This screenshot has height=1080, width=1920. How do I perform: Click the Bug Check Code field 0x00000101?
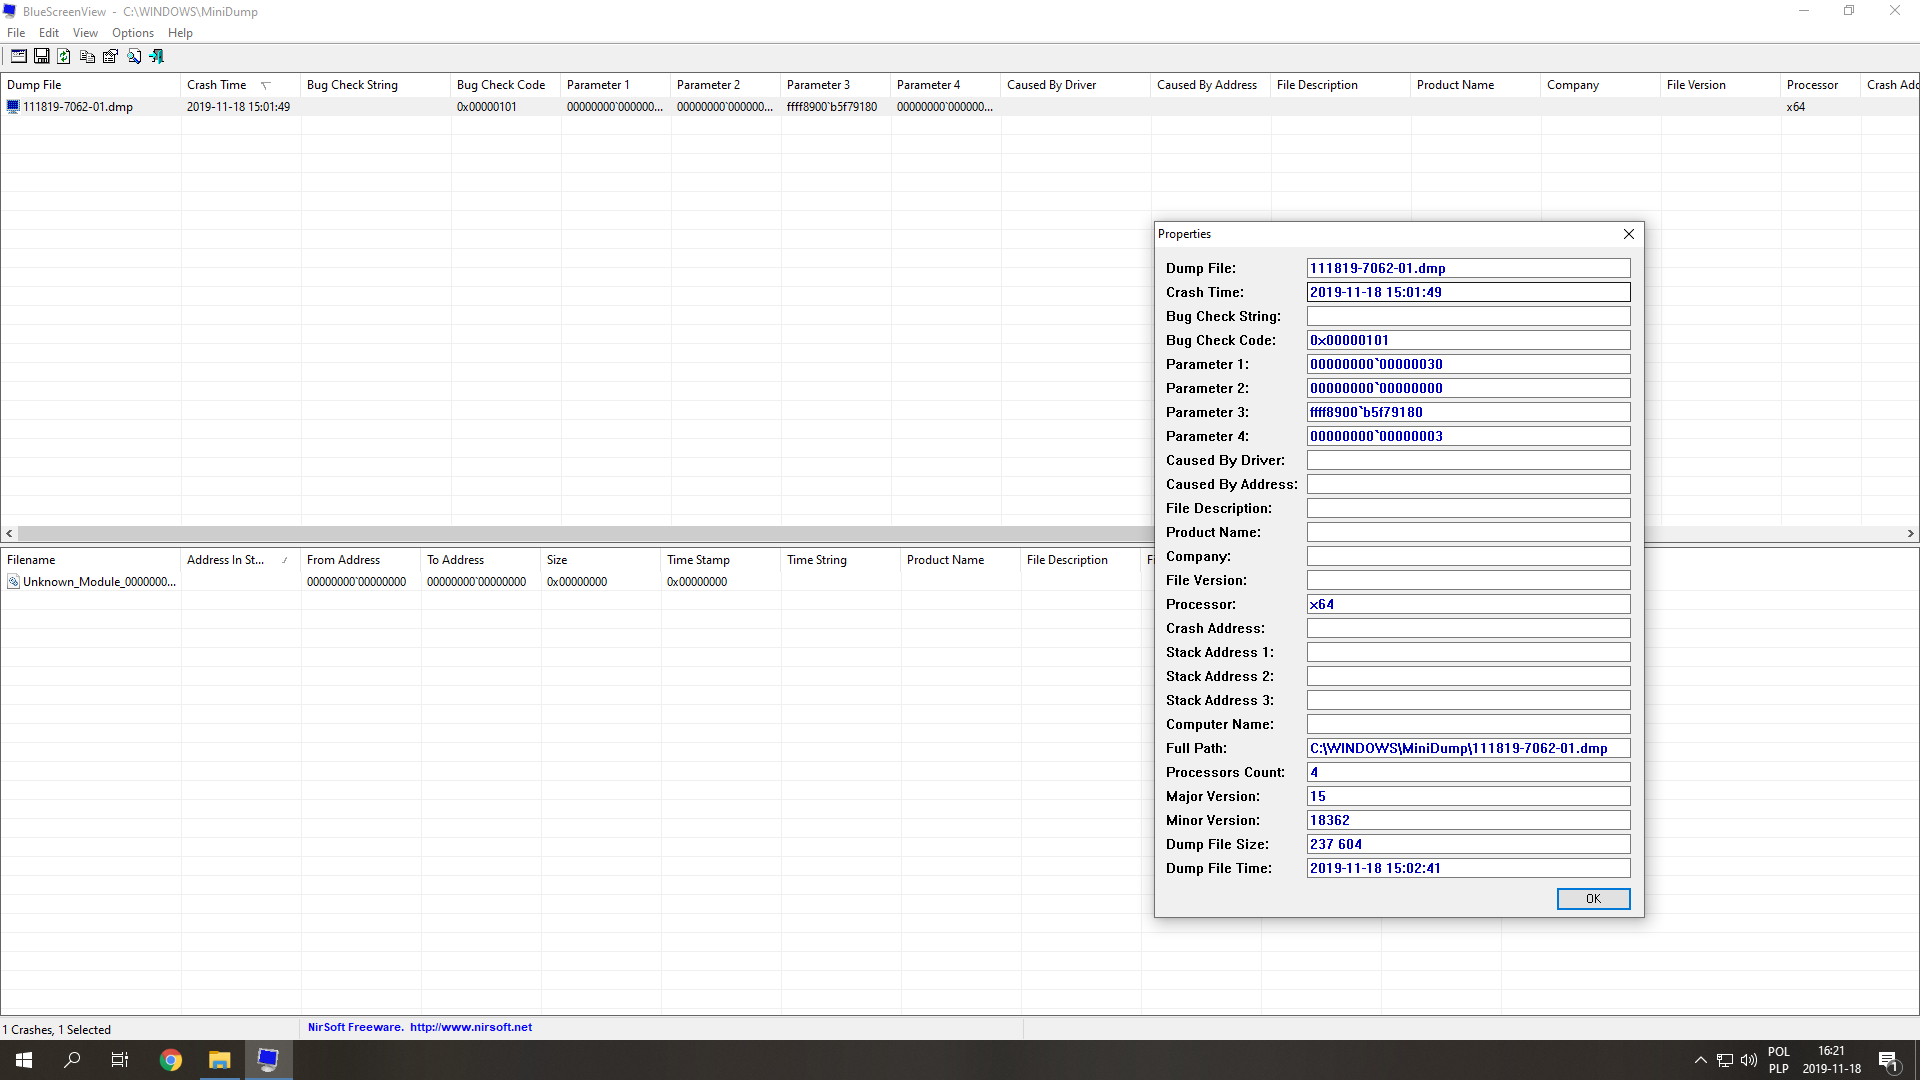point(1468,340)
